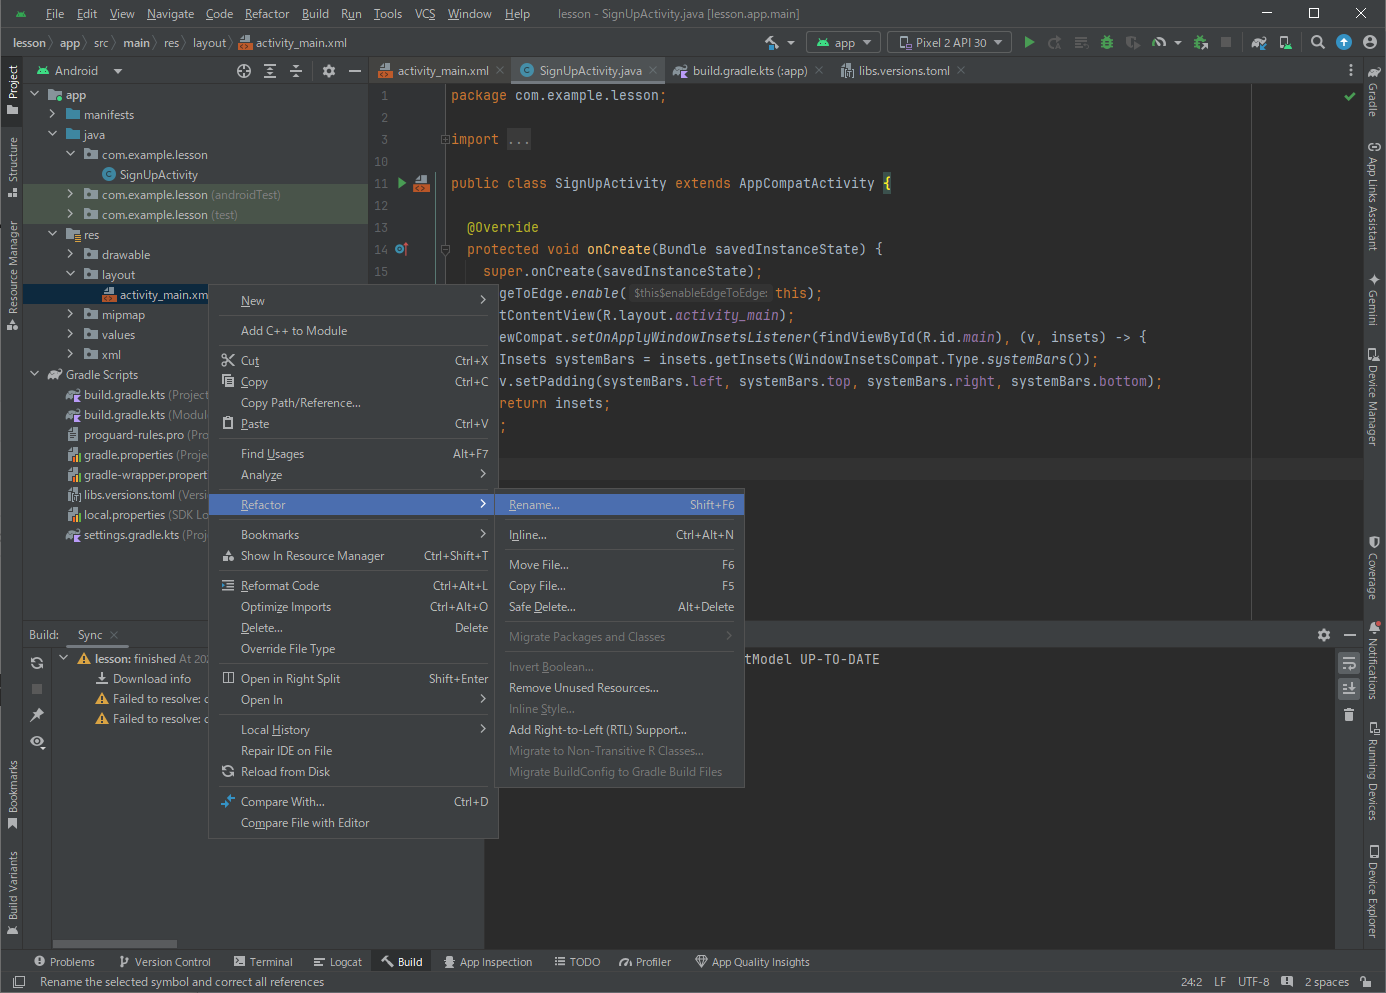
Task: Close the Sync tab in Build panel
Action: pyautogui.click(x=114, y=635)
